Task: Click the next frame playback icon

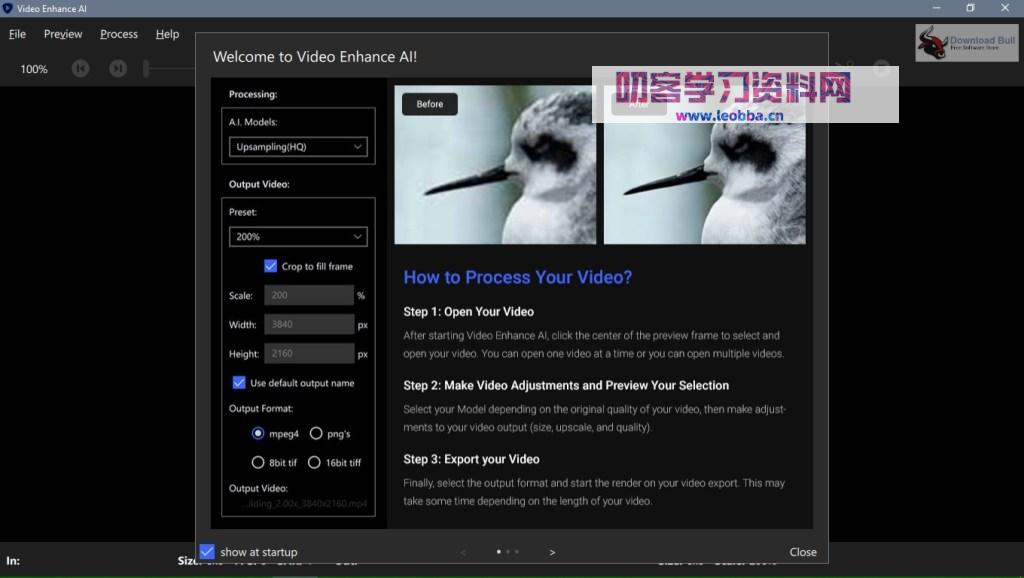Action: click(118, 69)
